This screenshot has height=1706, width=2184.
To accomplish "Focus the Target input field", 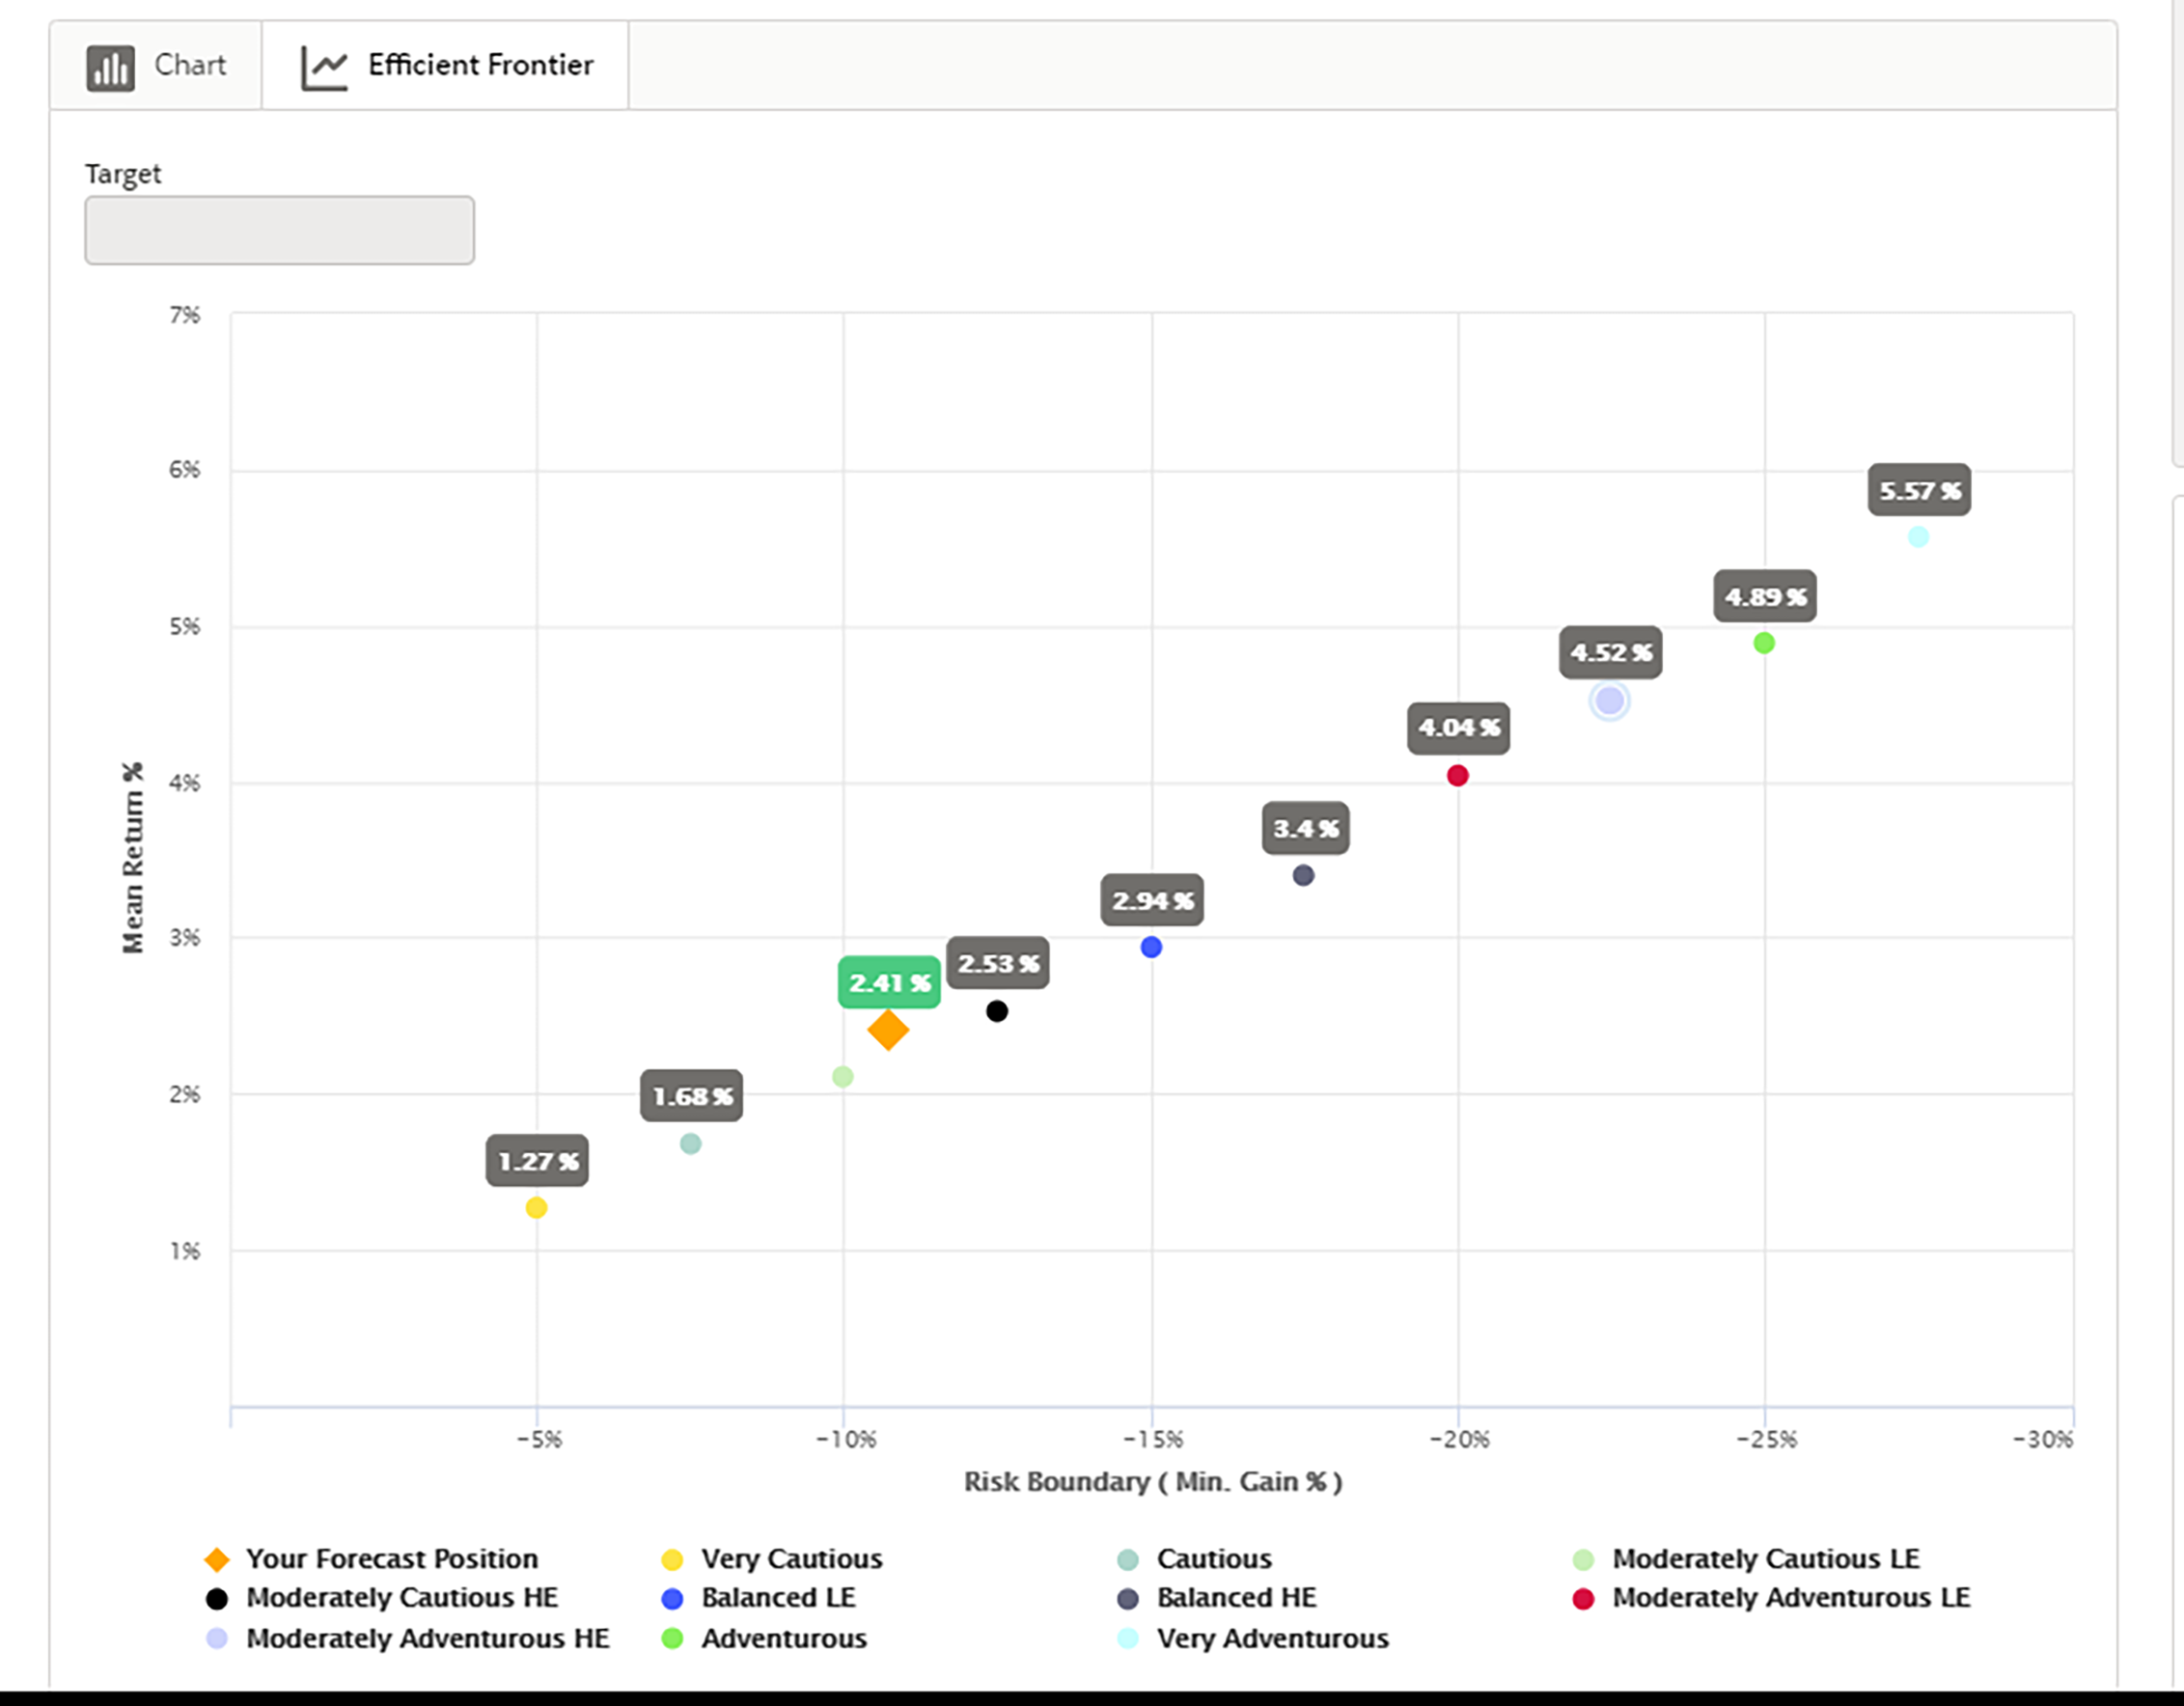I will point(279,230).
